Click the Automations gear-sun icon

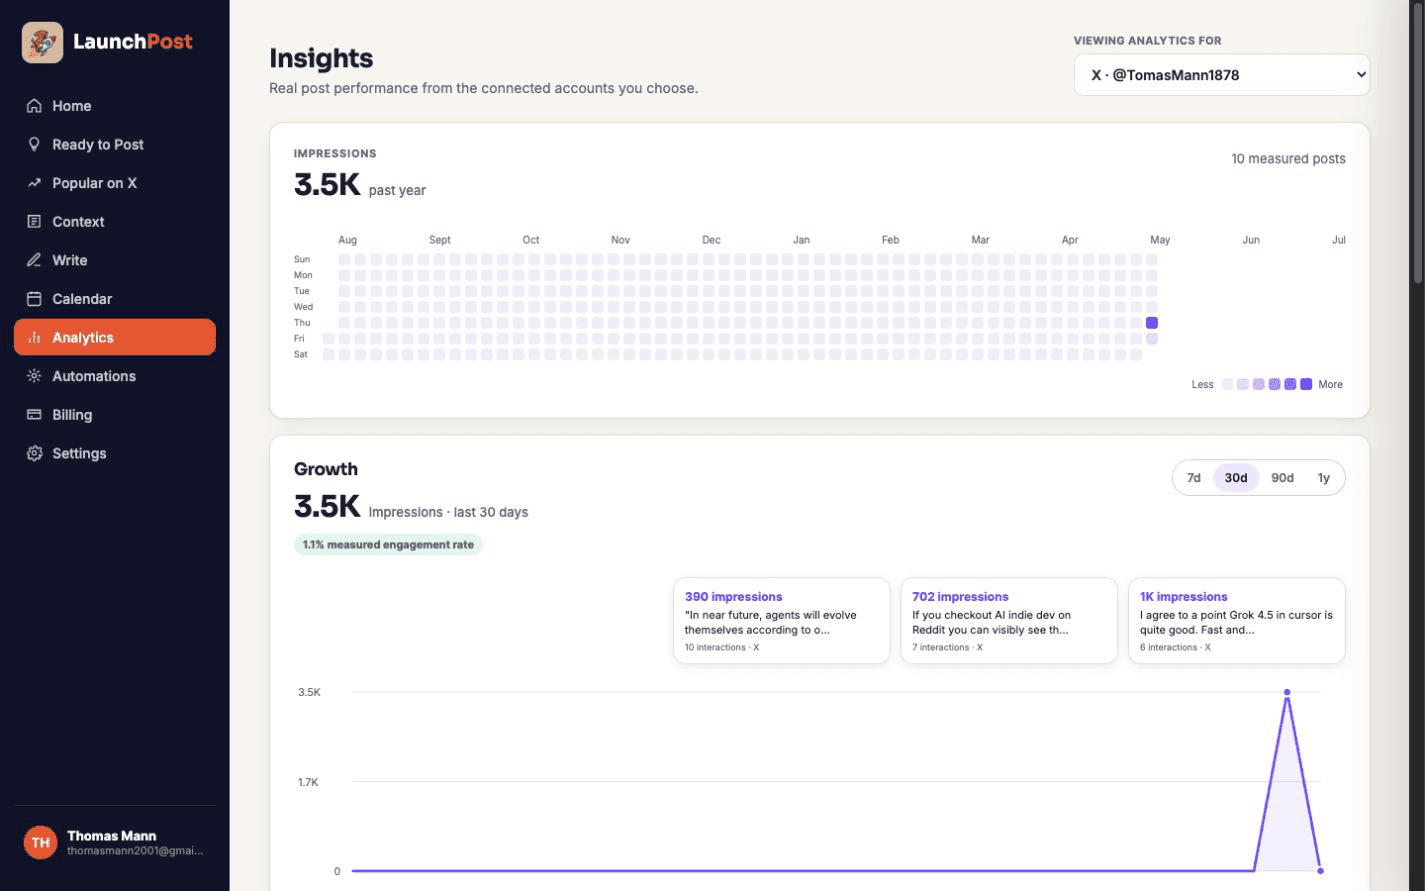tap(34, 376)
